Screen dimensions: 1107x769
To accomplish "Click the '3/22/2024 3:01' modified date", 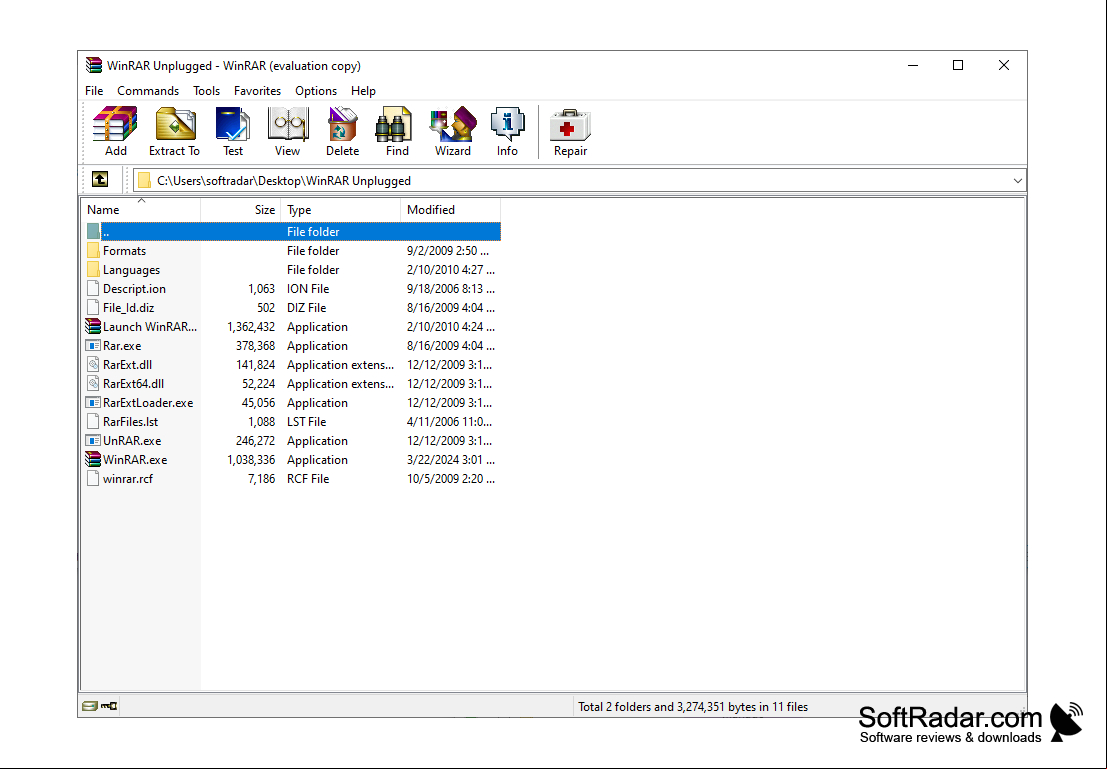I will click(x=450, y=460).
